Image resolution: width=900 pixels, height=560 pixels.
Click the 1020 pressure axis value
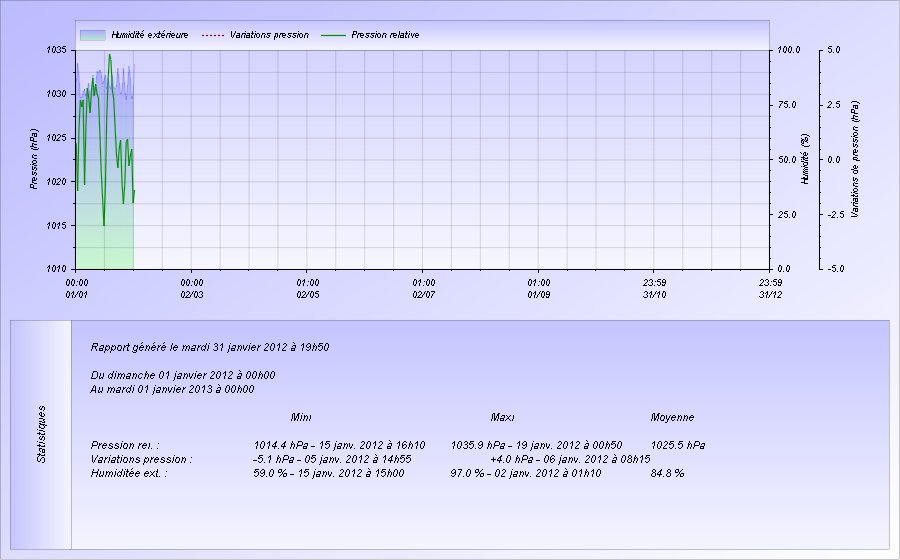[56, 182]
